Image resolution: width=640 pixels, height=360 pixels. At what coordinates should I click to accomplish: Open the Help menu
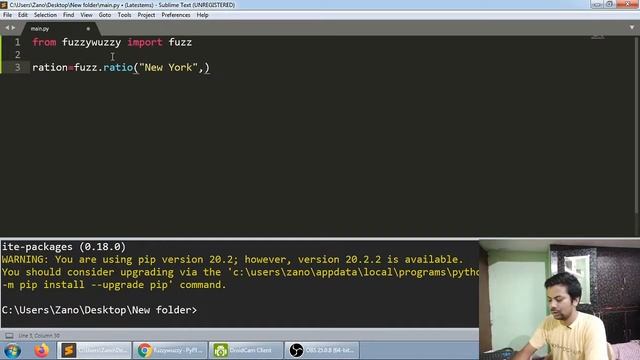(202, 15)
